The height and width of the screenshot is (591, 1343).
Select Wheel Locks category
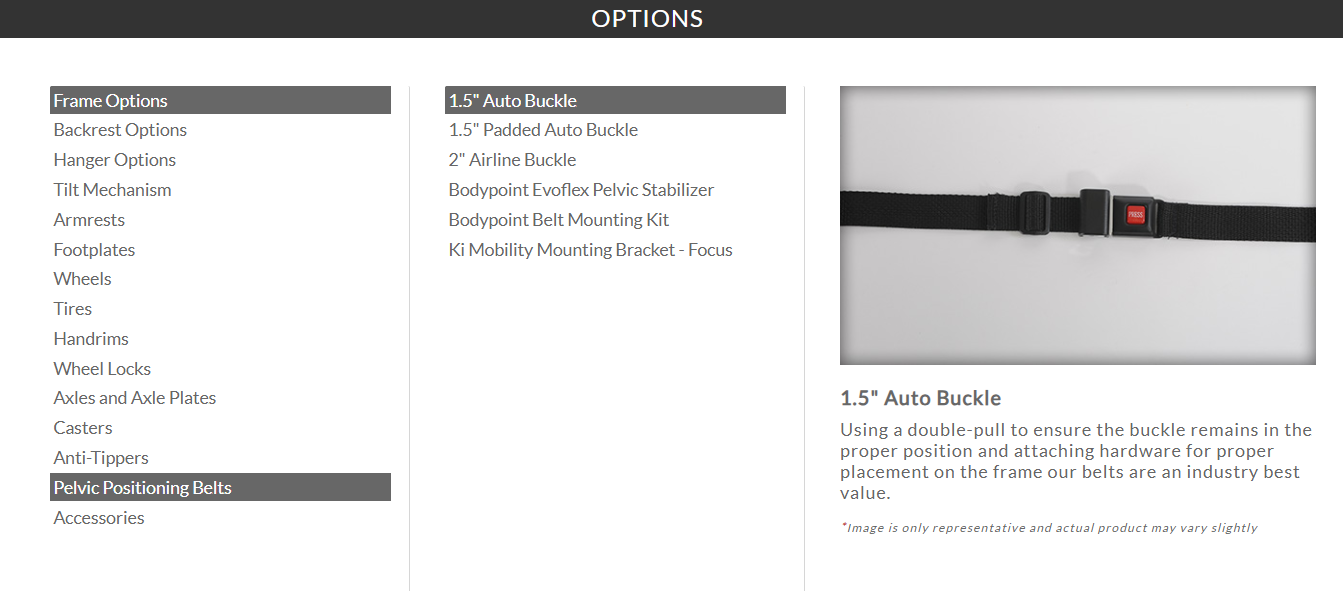point(102,369)
